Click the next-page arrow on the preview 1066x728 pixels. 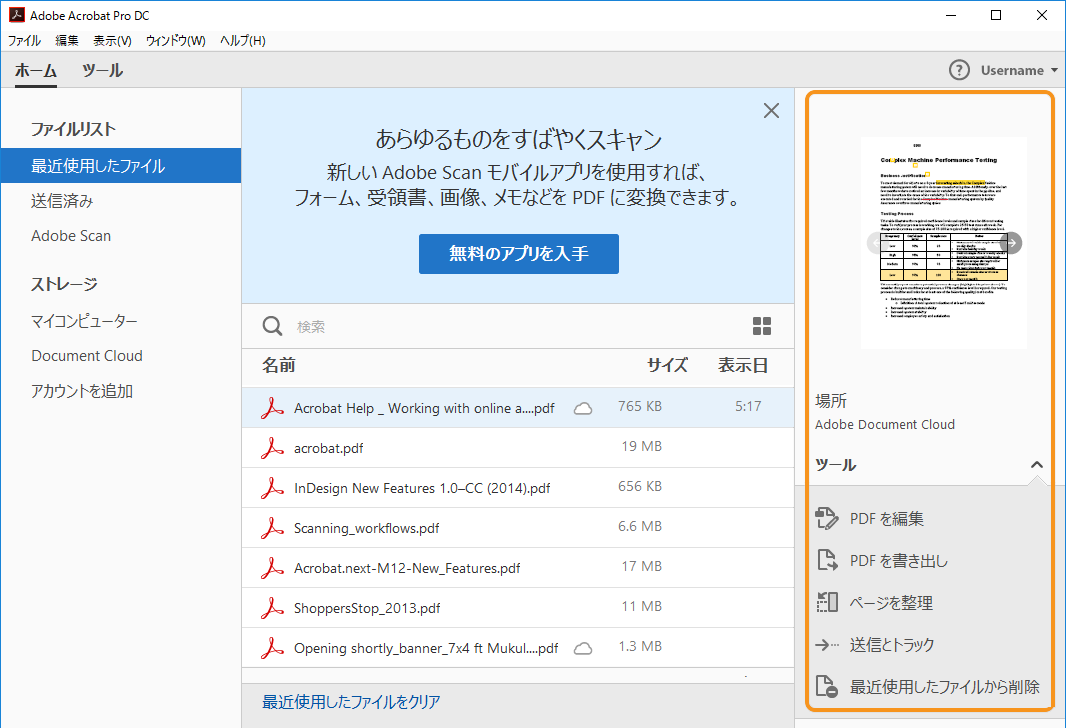click(1011, 242)
